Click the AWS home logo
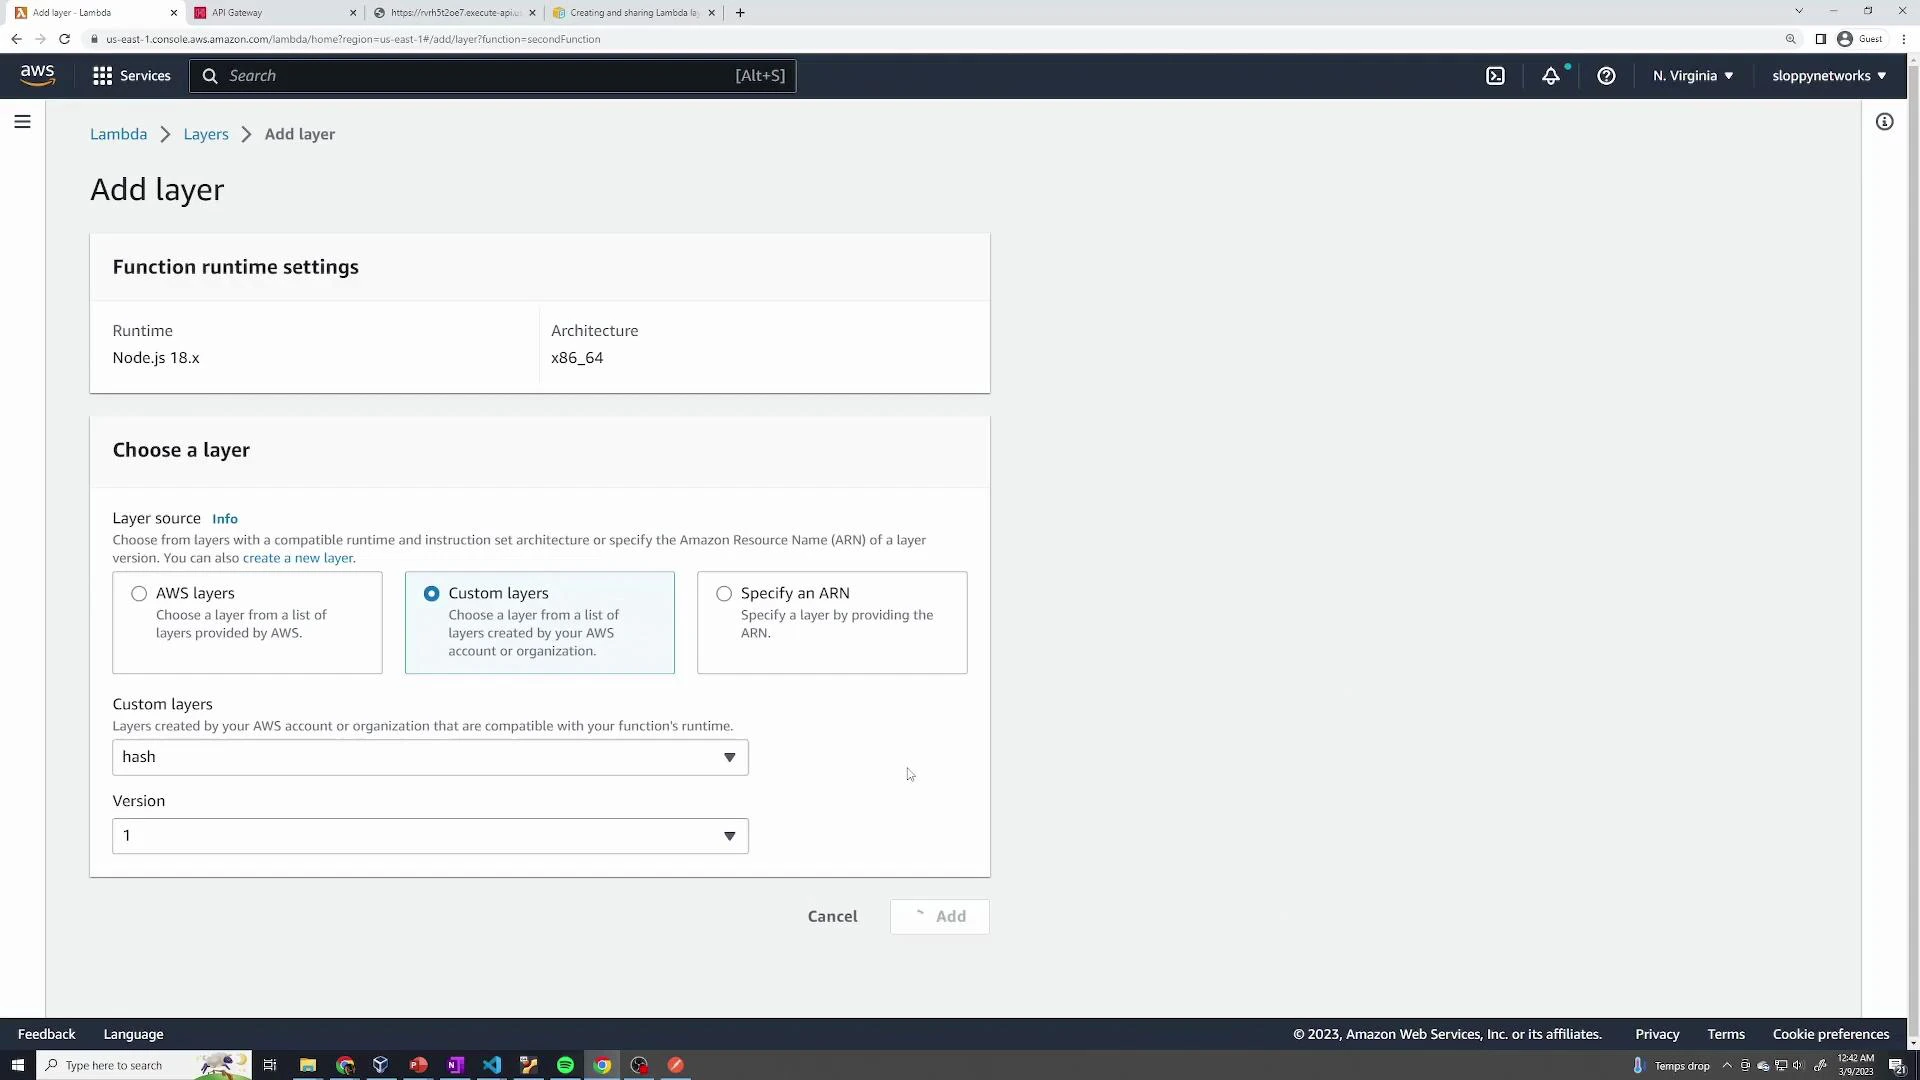 (x=37, y=75)
